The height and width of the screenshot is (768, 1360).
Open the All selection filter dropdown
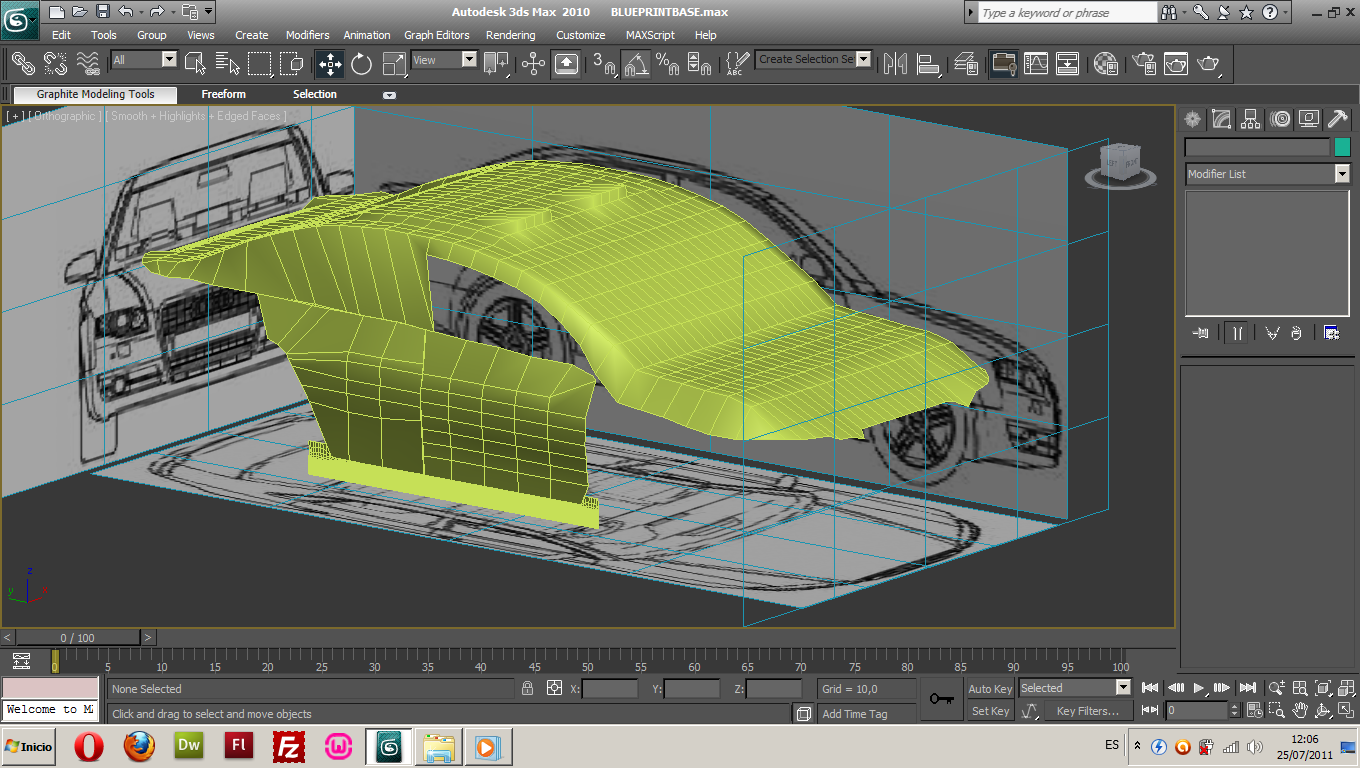(169, 60)
